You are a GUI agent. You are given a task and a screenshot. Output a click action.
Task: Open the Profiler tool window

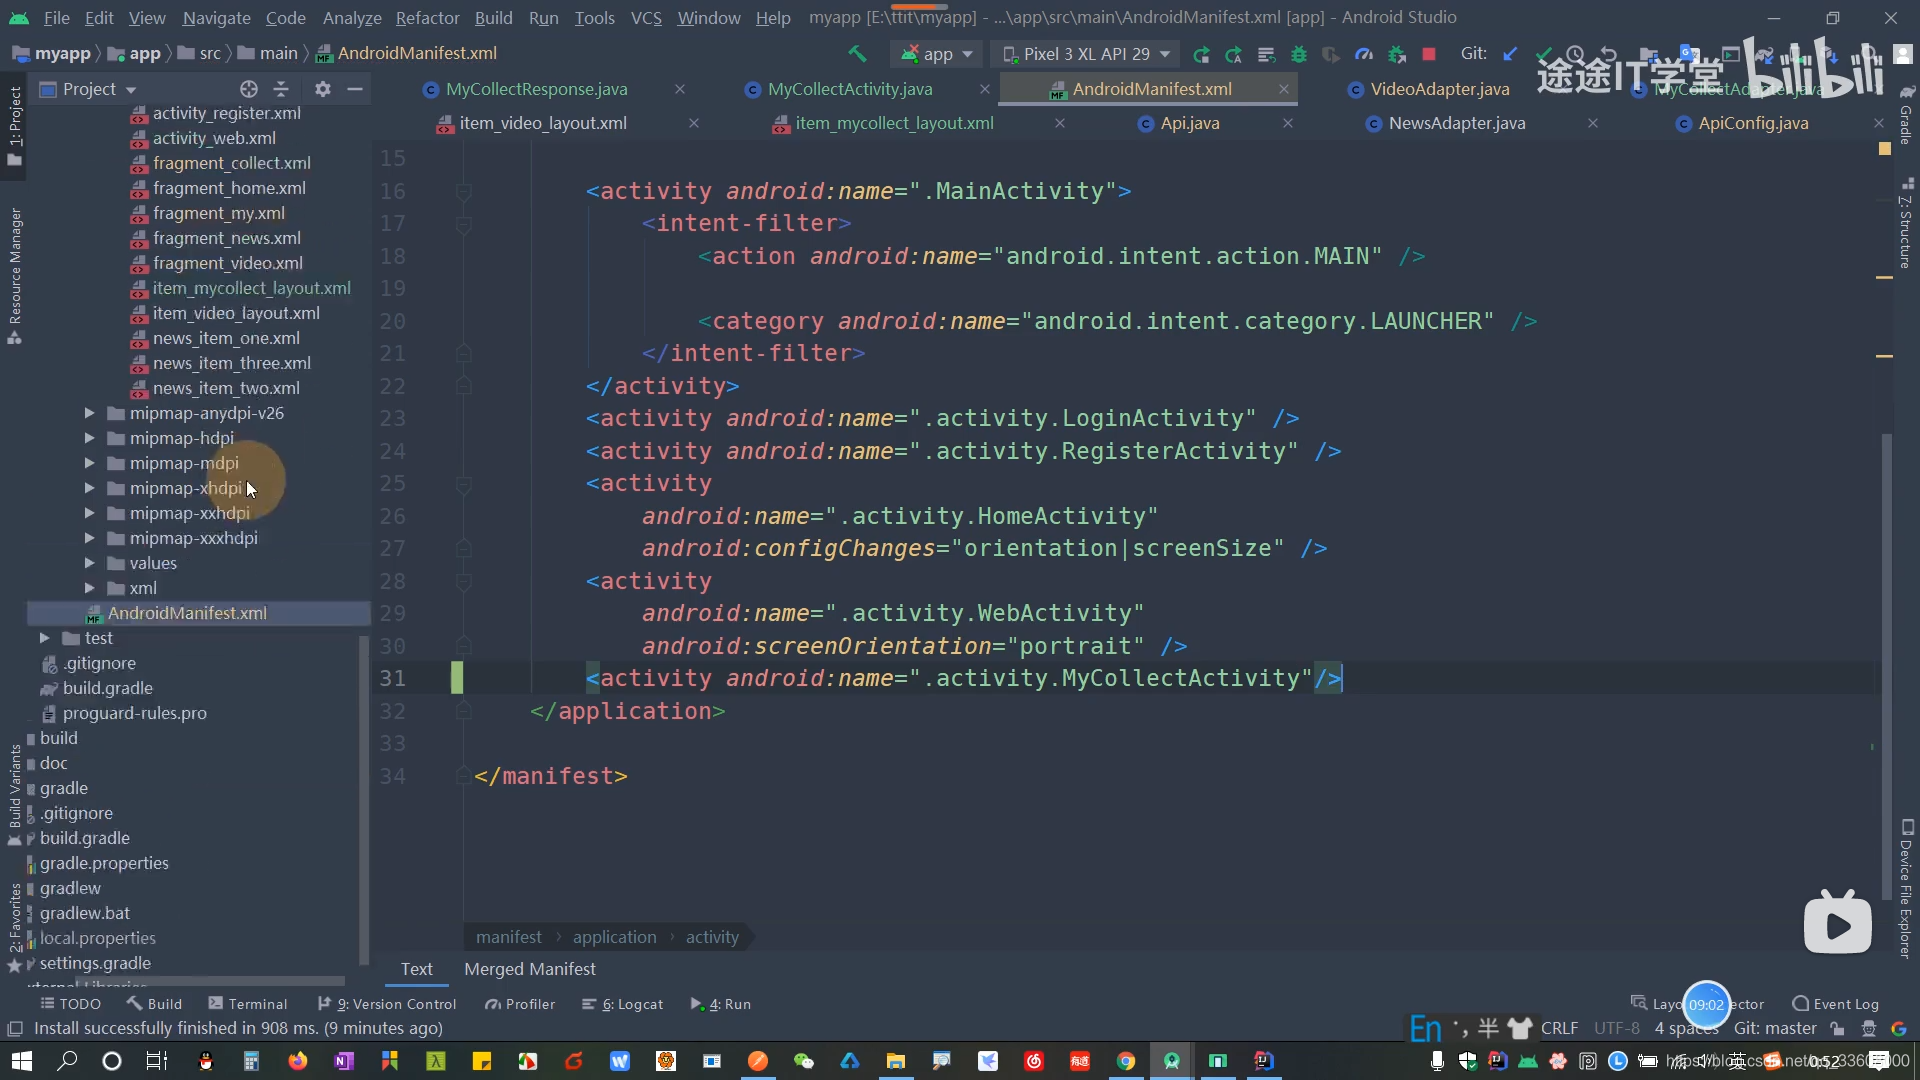519,1004
